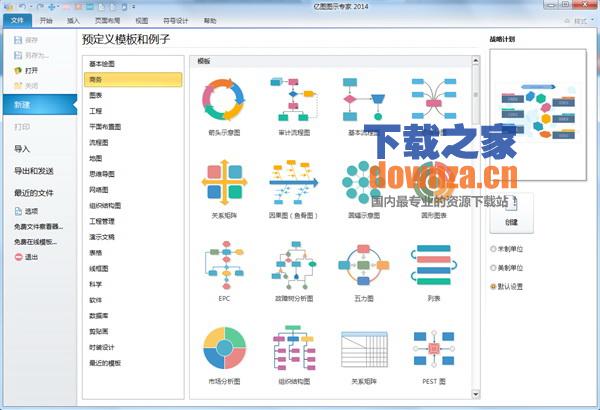This screenshot has height=410, width=600.
Task: Switch to the 符号设计 symbol design tab
Action: (176, 20)
